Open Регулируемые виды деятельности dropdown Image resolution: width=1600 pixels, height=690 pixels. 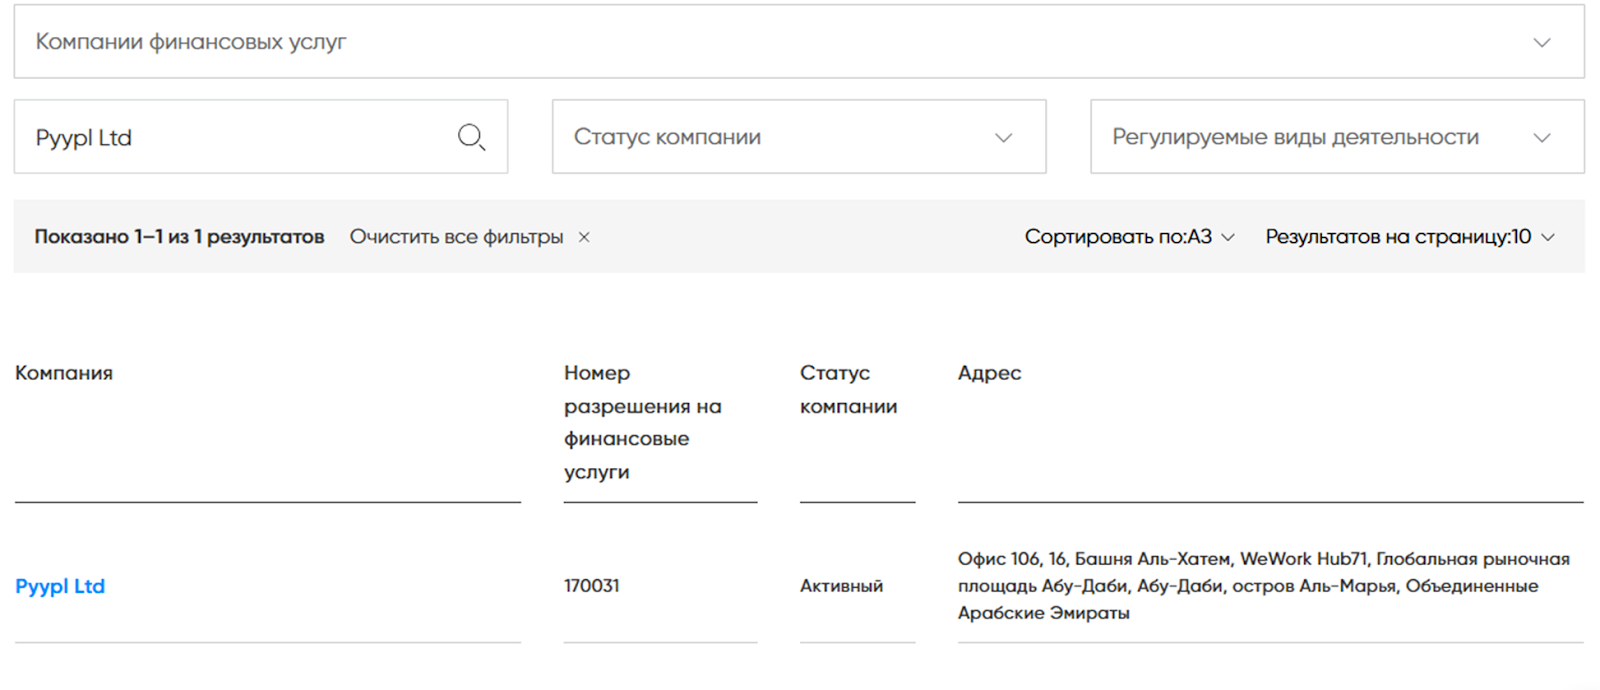1337,137
